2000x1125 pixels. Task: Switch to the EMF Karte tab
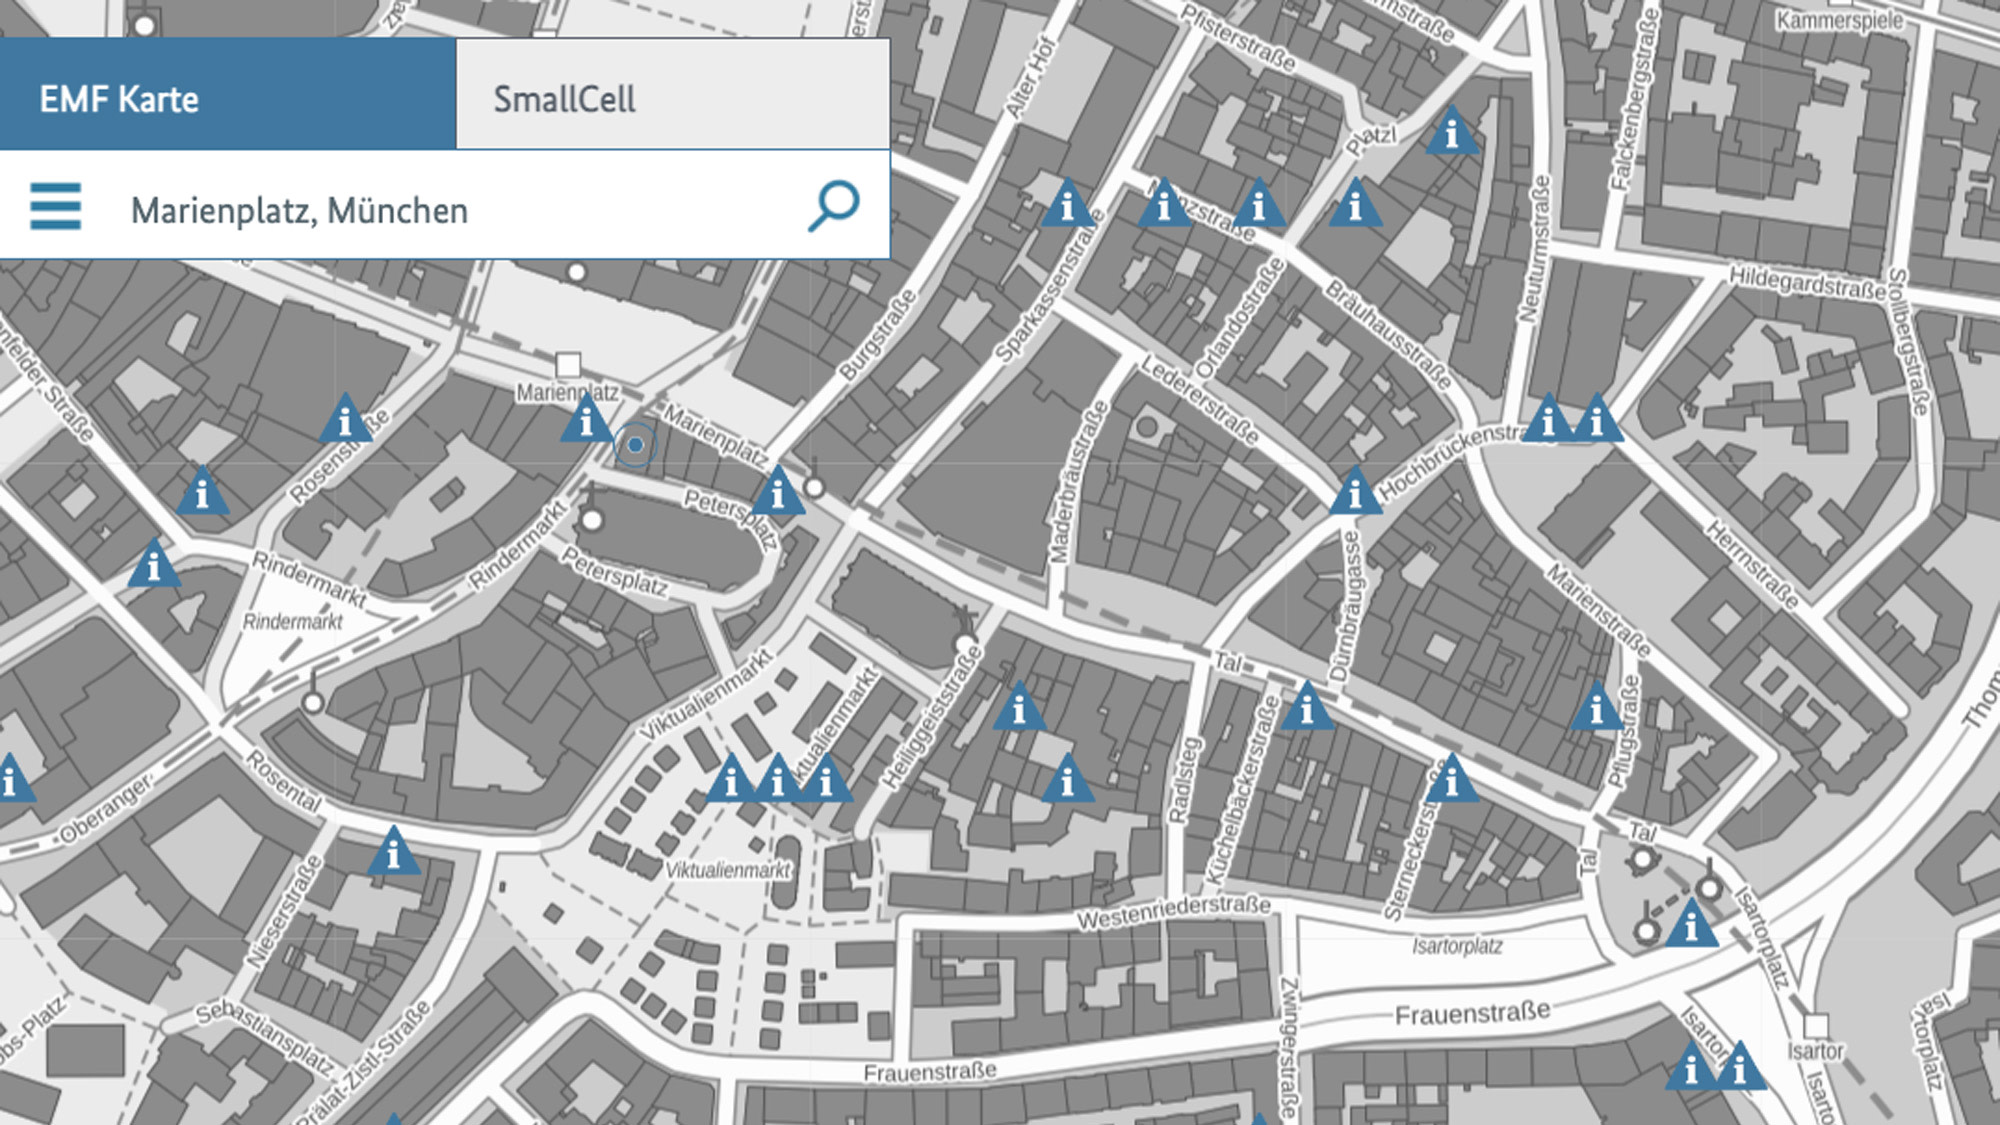coord(228,95)
